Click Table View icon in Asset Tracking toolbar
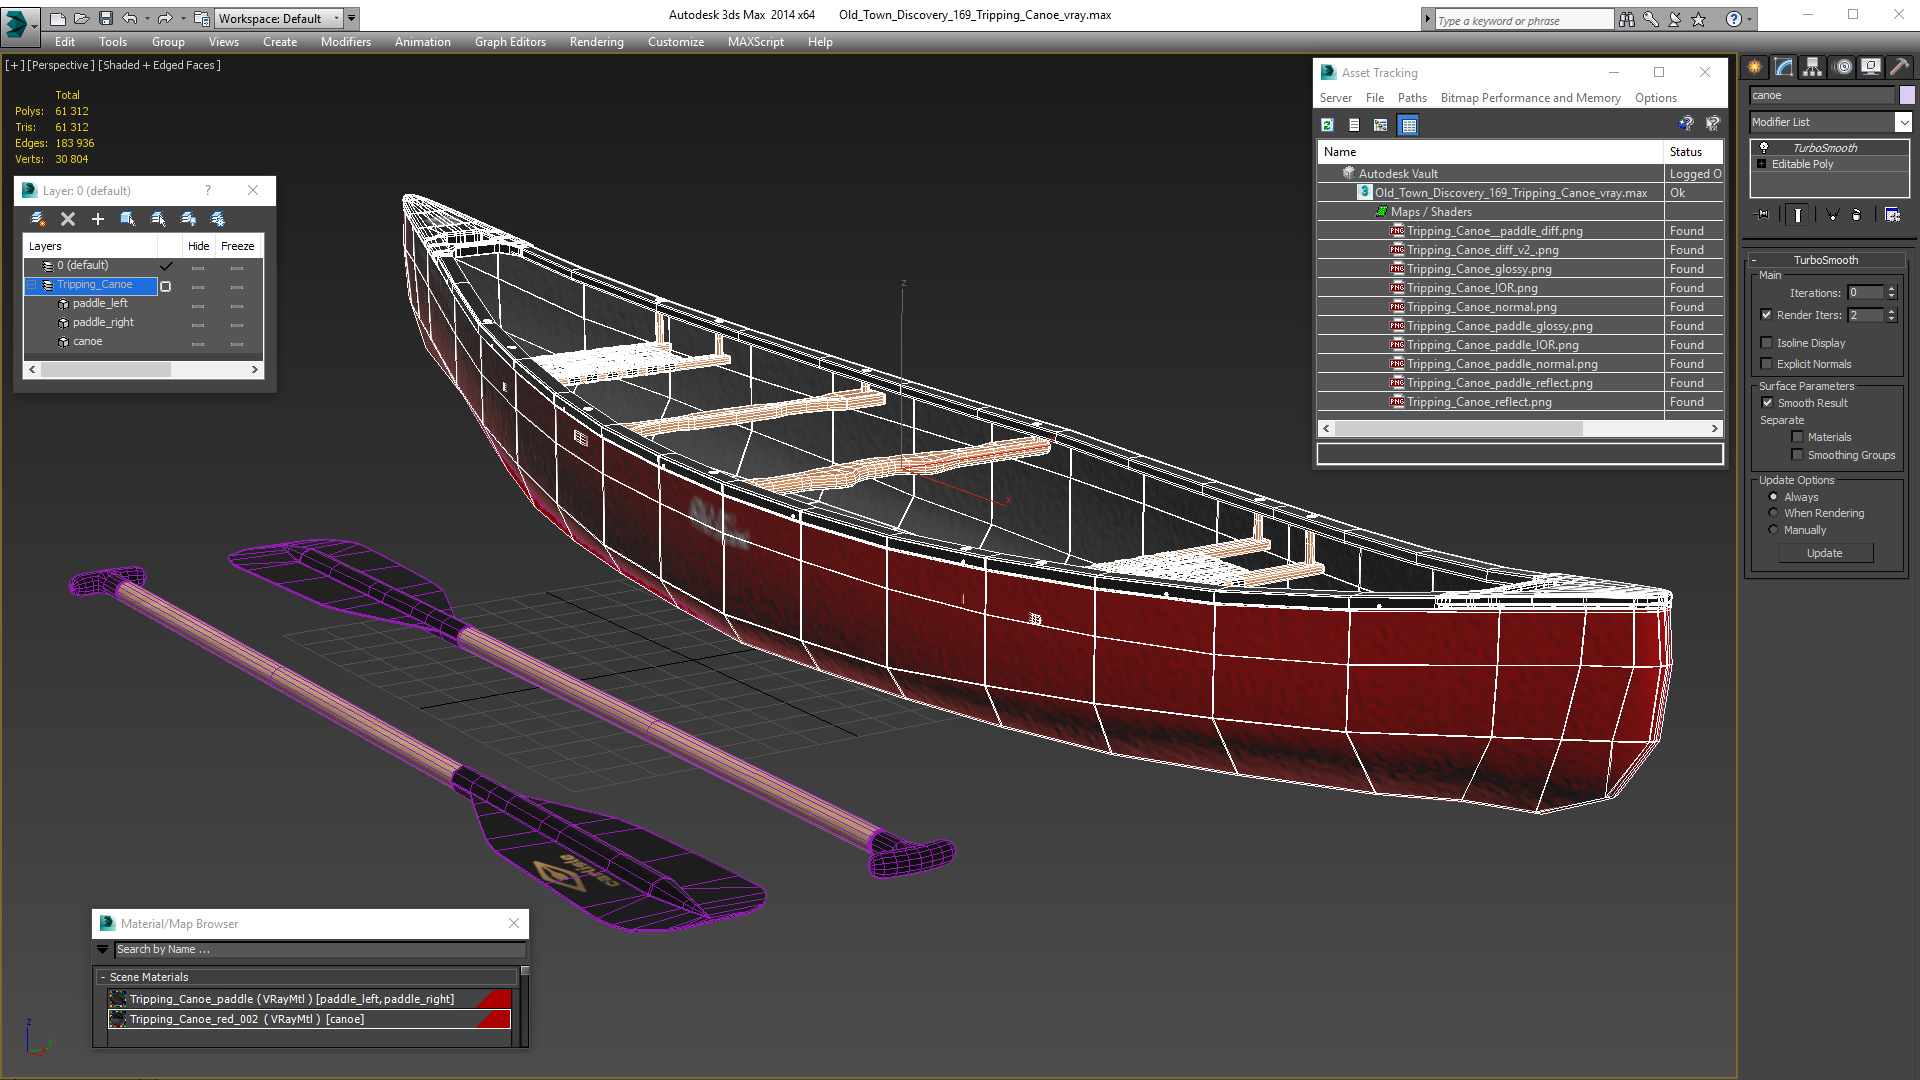This screenshot has width=1920, height=1080. (1409, 125)
